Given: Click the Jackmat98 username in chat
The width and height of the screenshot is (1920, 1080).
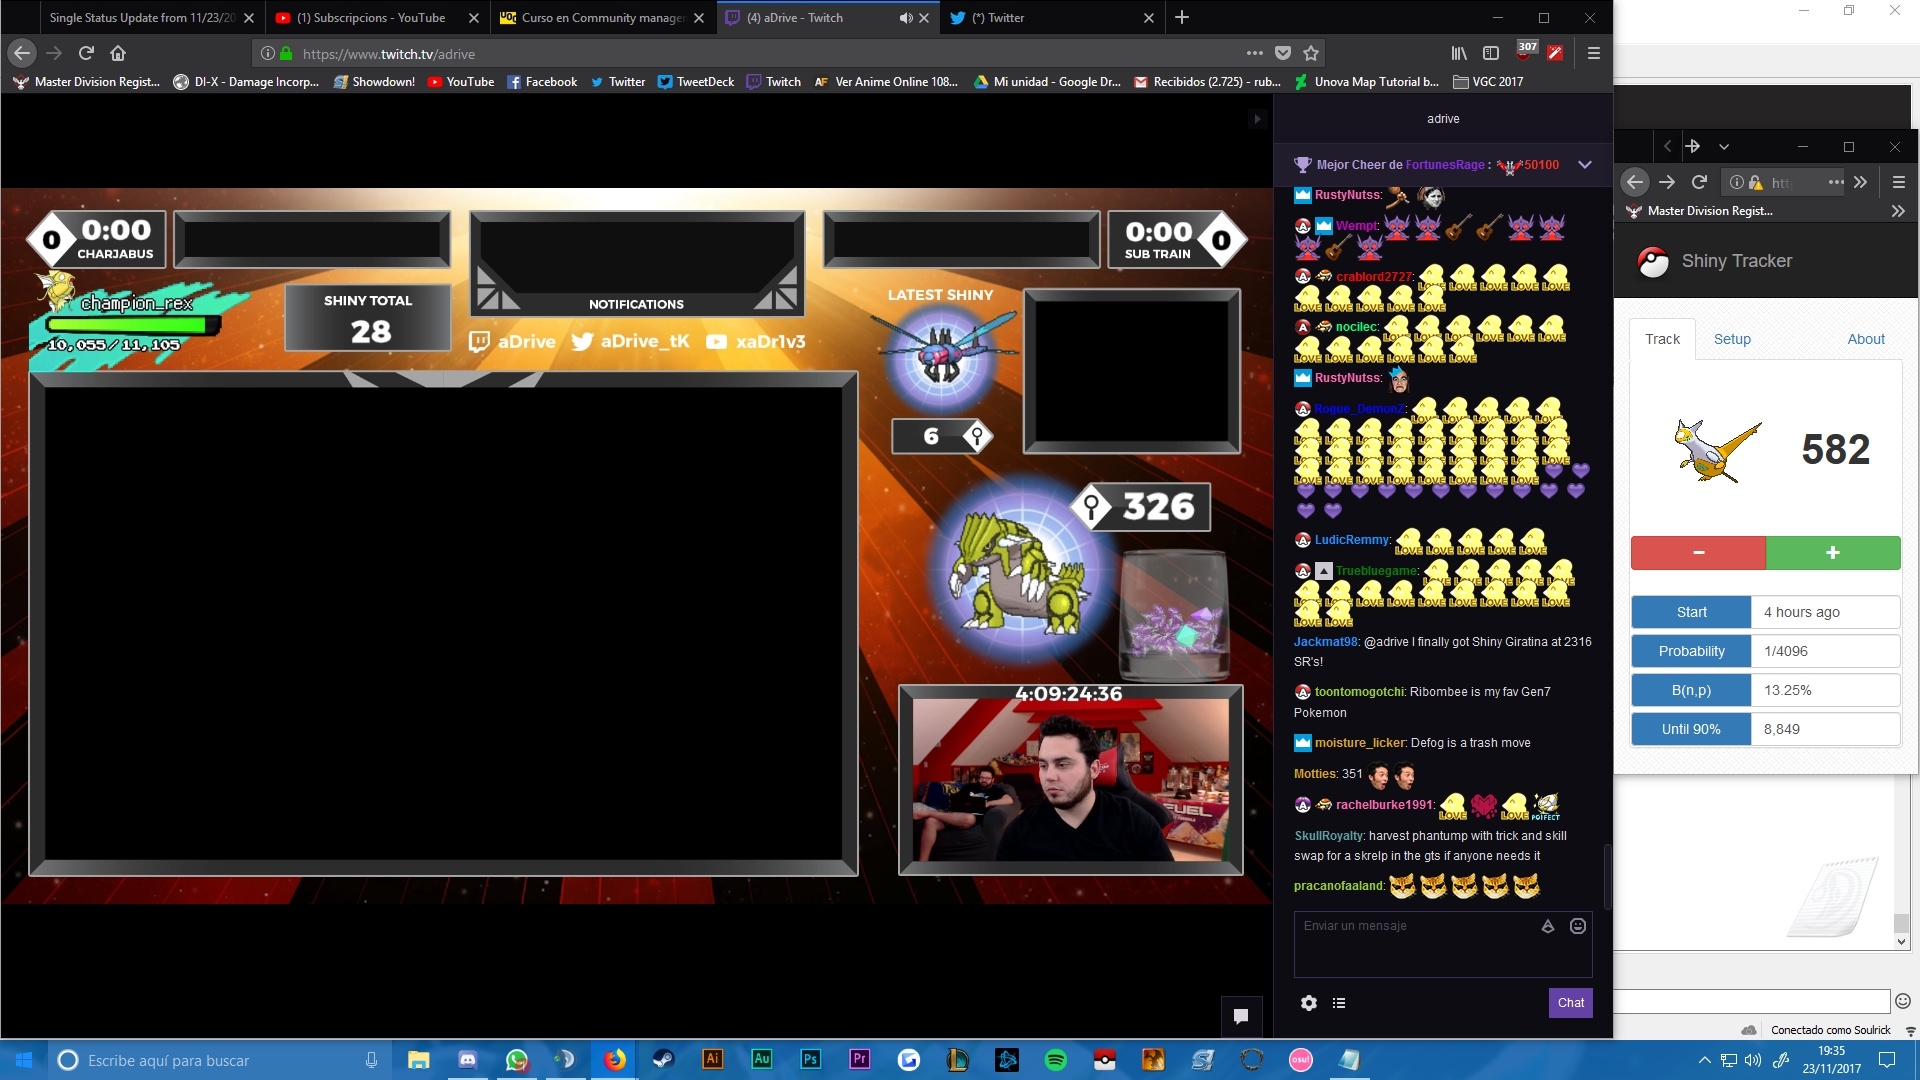Looking at the screenshot, I should point(1326,642).
